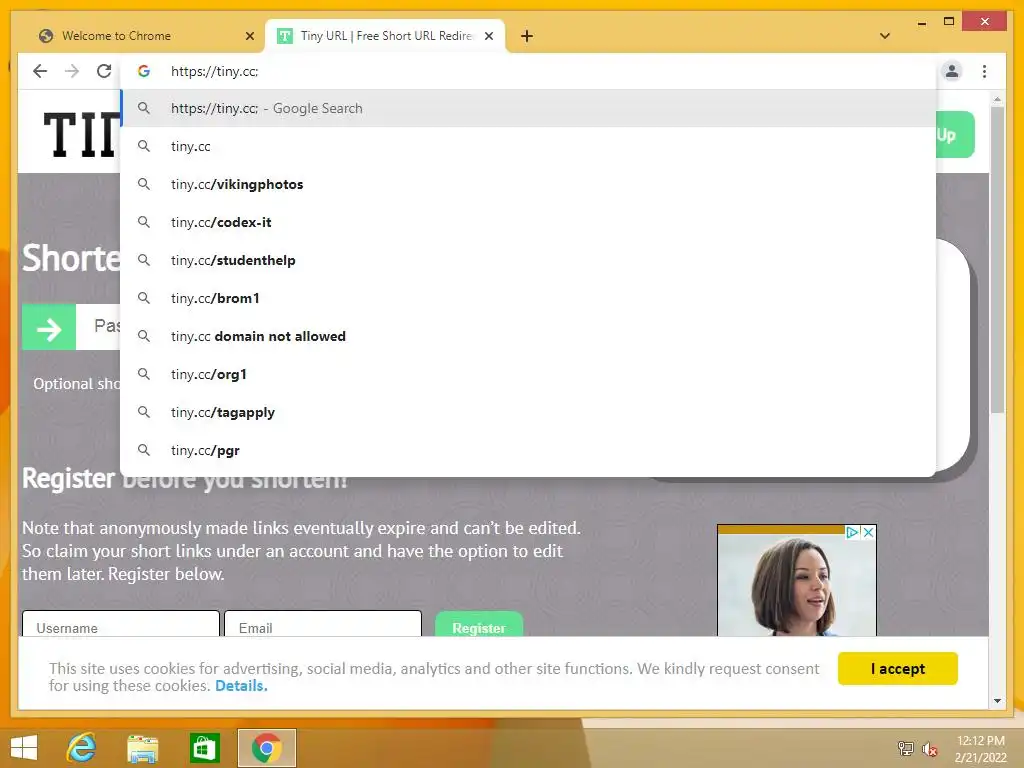
Task: Pick the tiny.cc/brom1 suggestion
Action: click(x=528, y=298)
